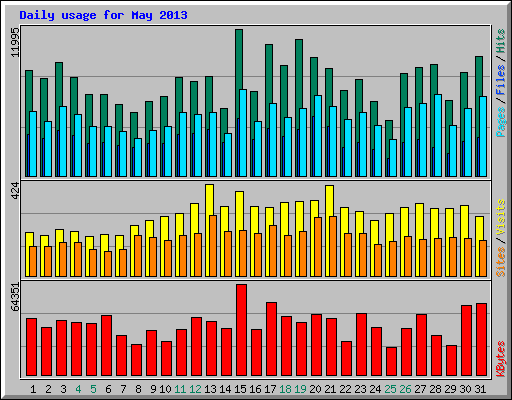
Task: Click day 16 label on the x-axis
Action: pyautogui.click(x=255, y=389)
